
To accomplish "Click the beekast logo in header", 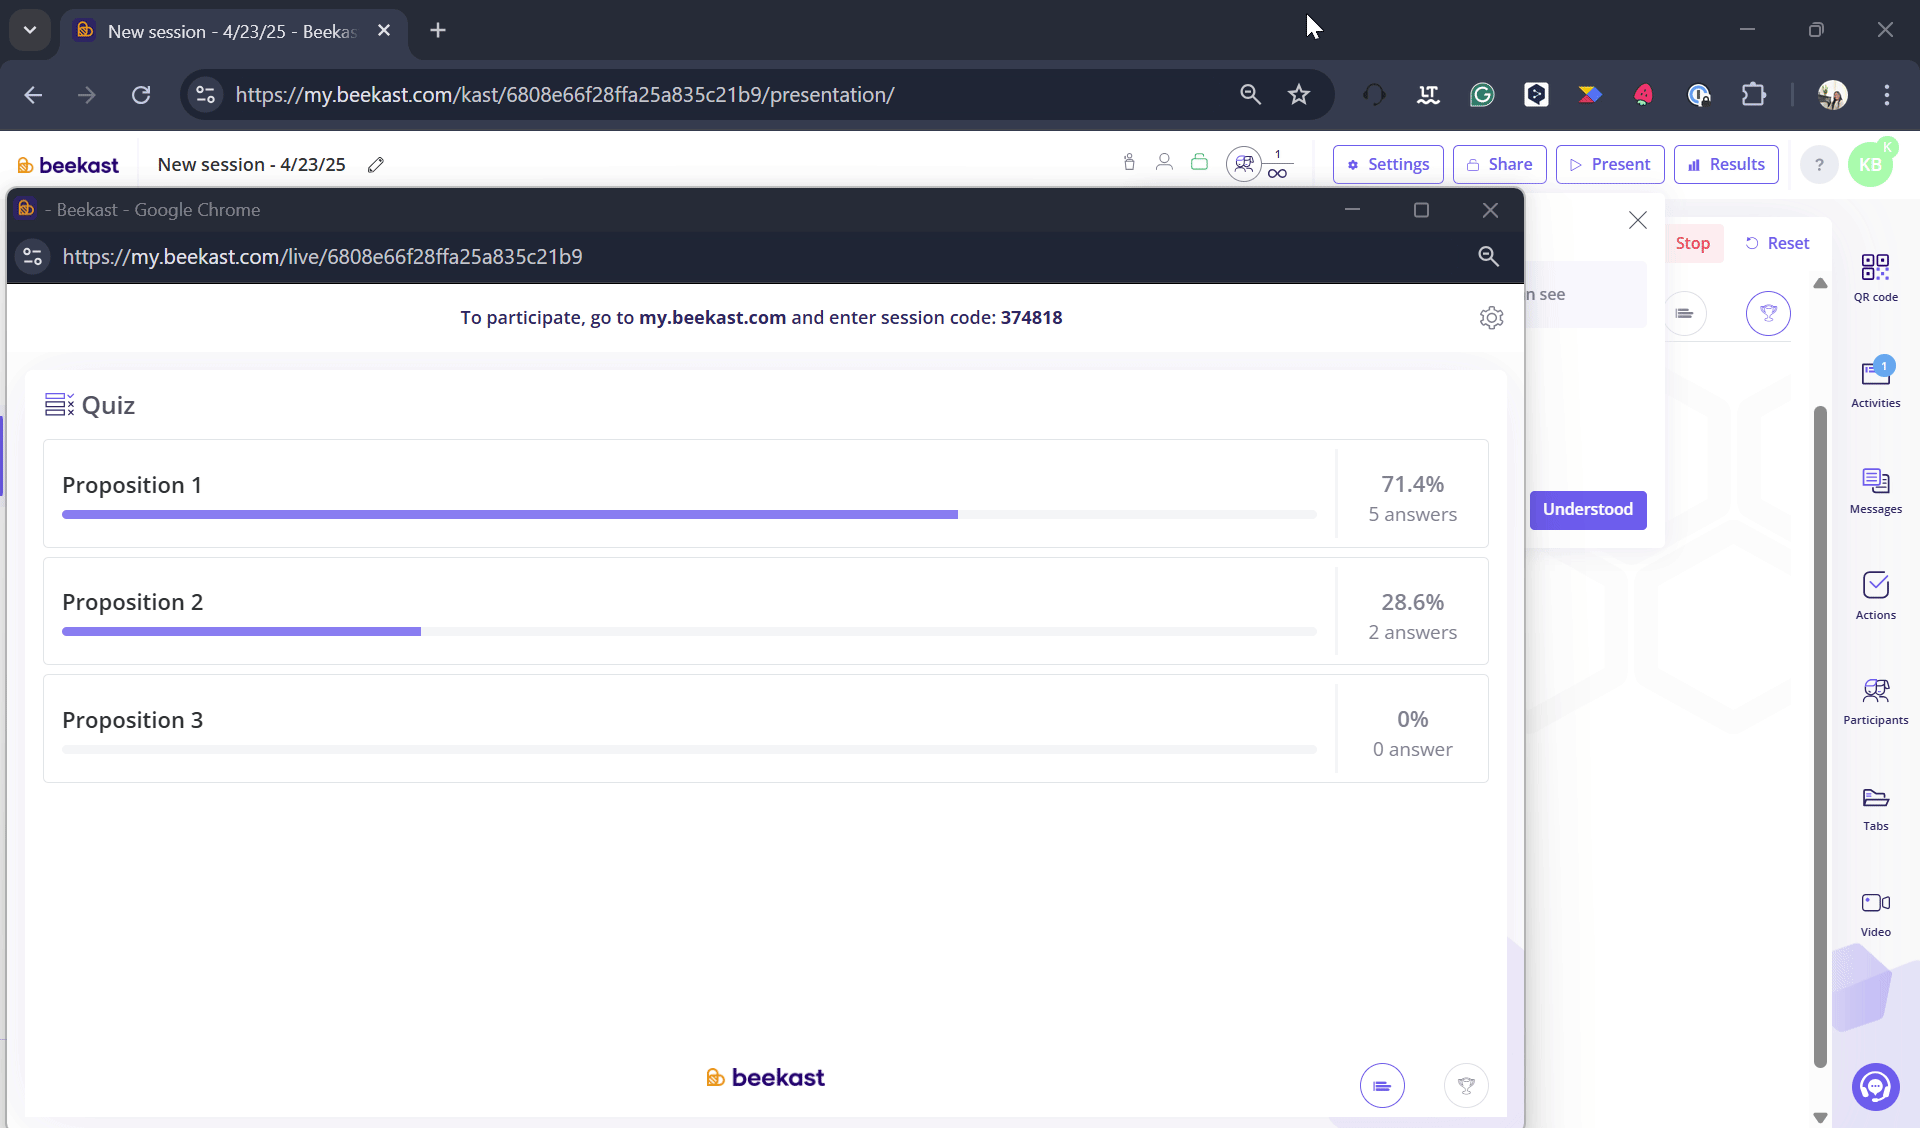I will pyautogui.click(x=68, y=165).
